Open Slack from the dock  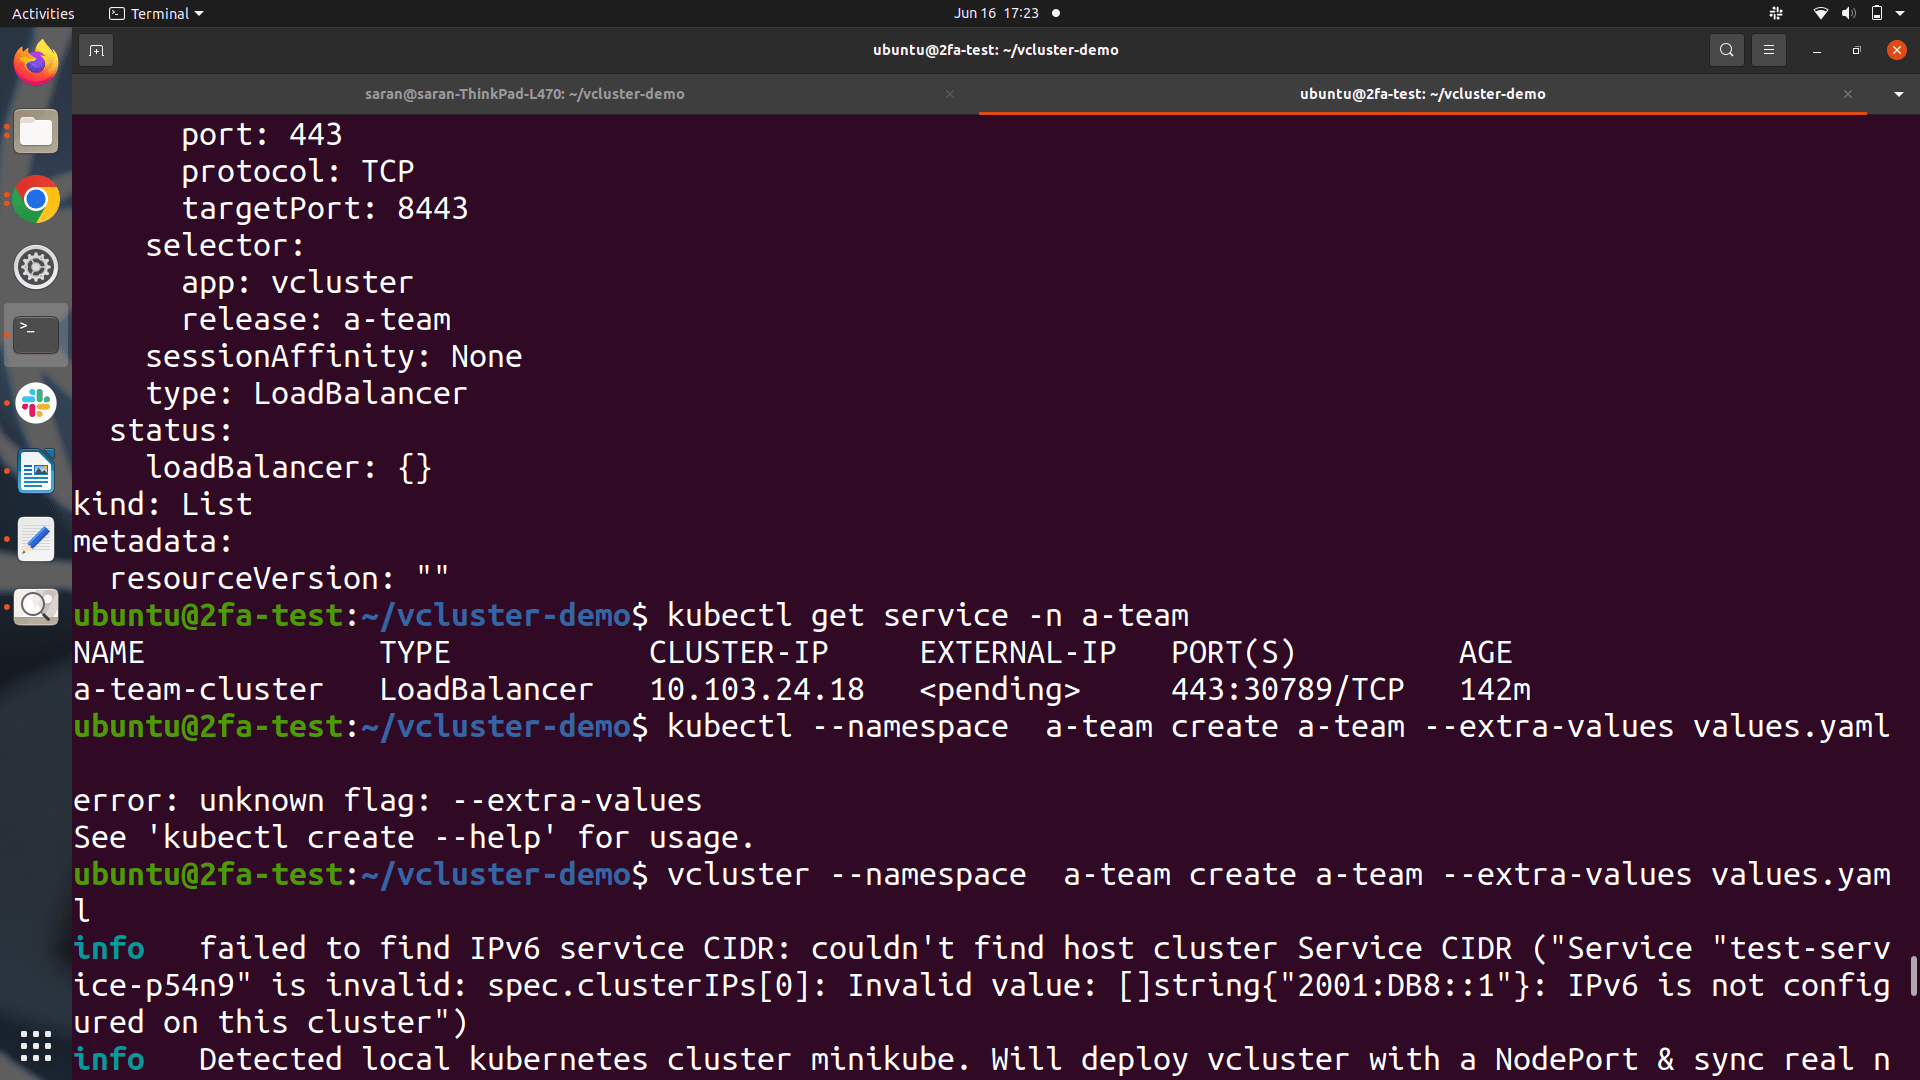coord(36,404)
